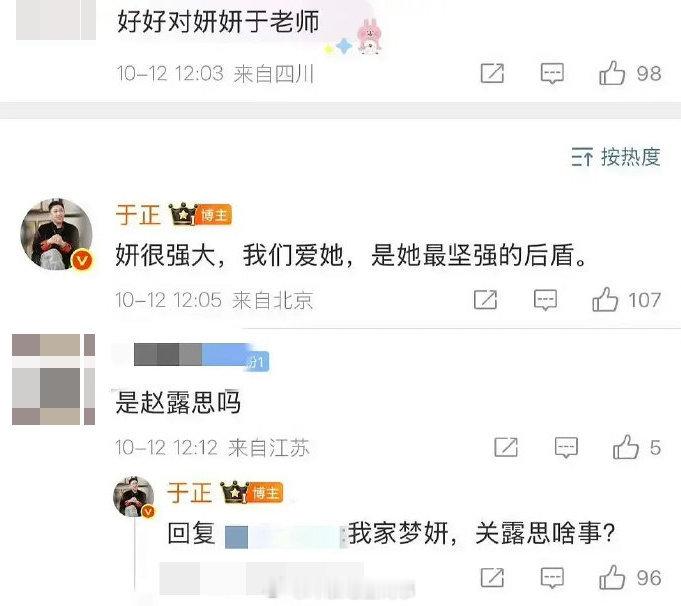Screen dimensions: 681x606
Task: Open 于正's profile picture in main comment
Action: 56,235
